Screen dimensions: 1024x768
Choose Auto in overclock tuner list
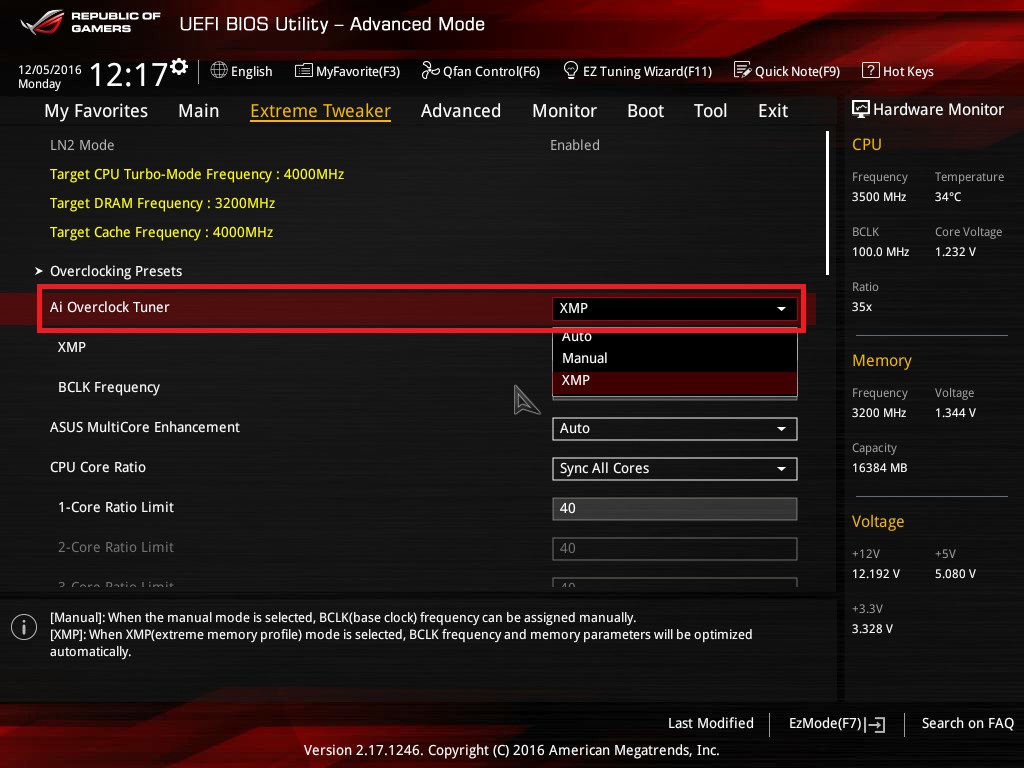(675, 337)
